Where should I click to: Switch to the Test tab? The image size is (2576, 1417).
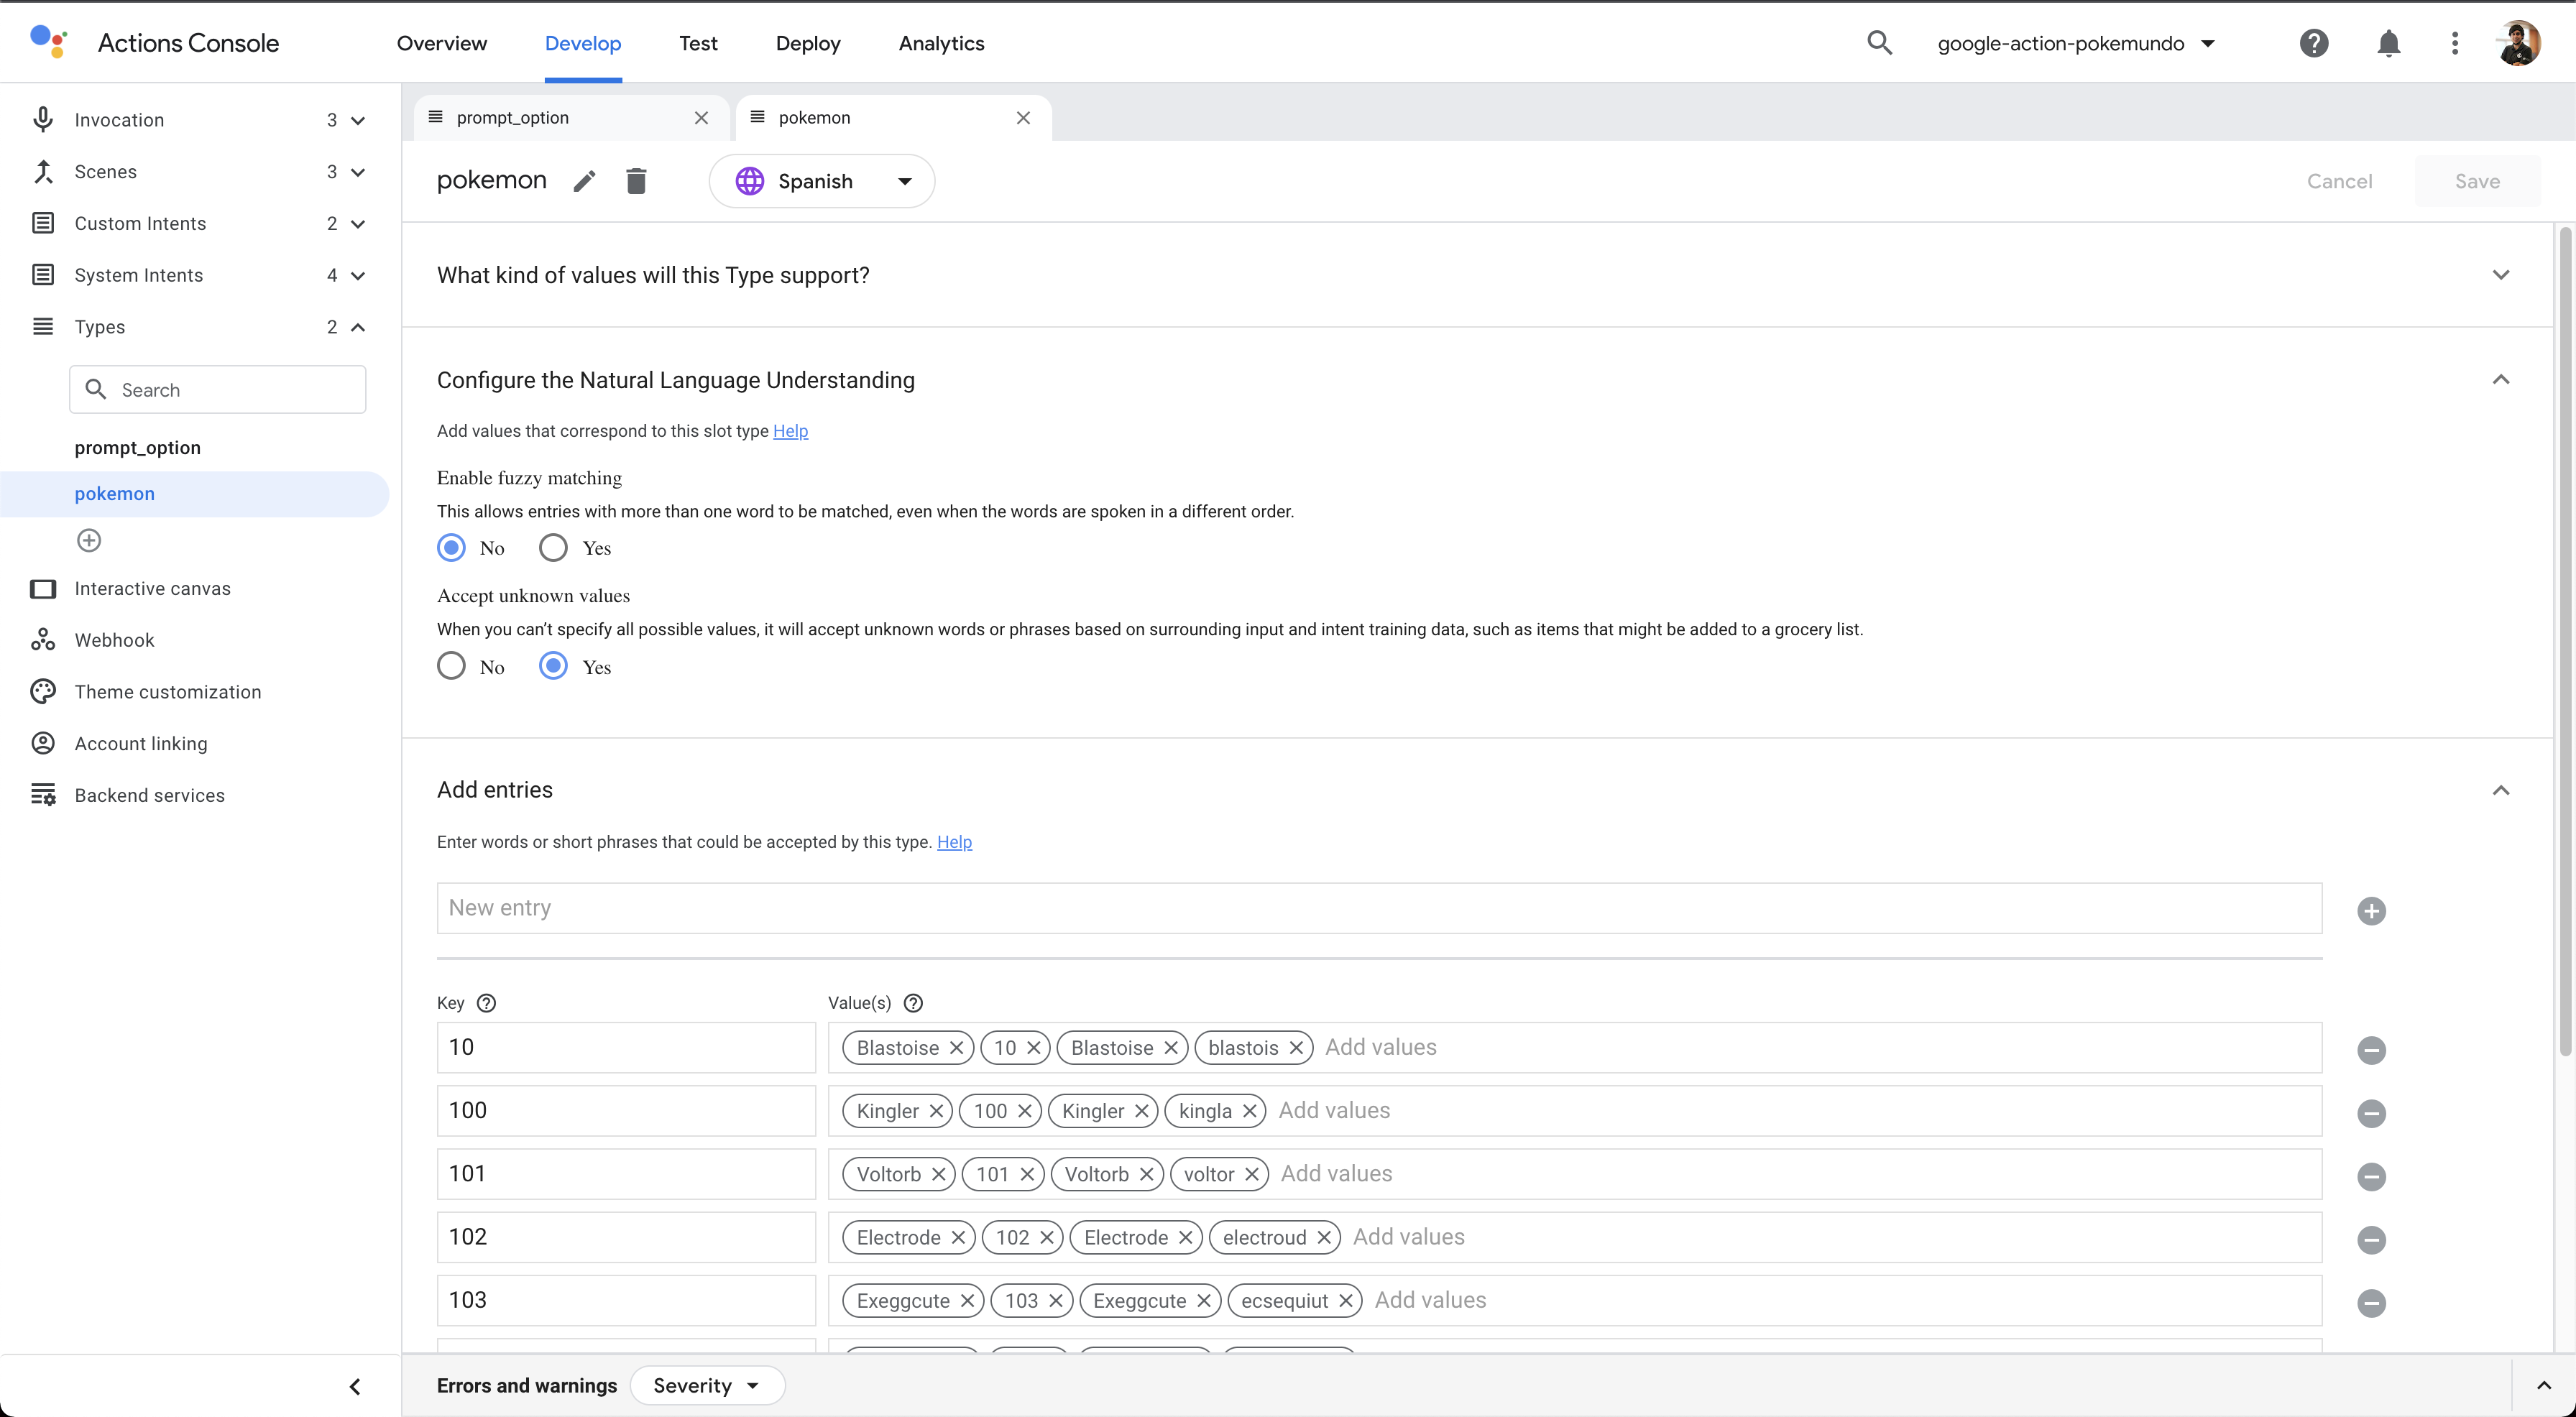[698, 43]
